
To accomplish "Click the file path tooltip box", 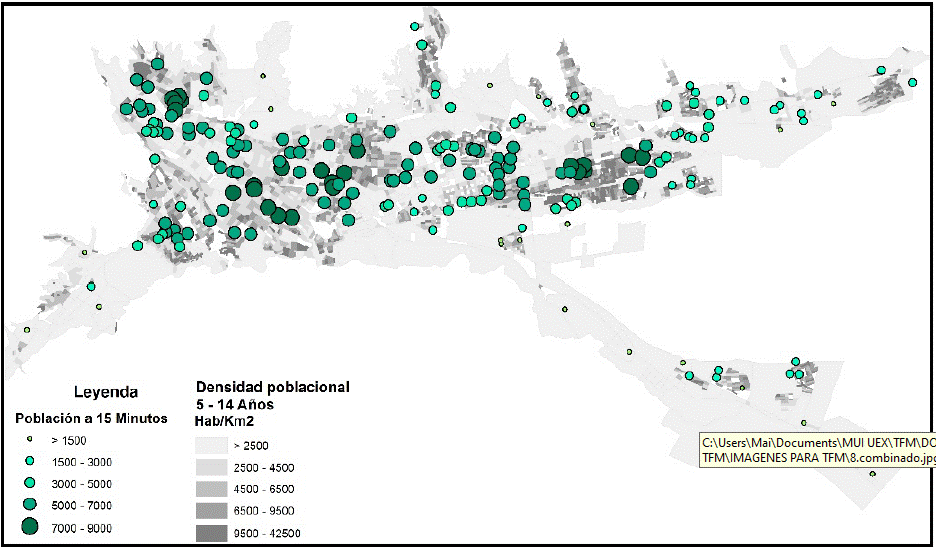I will pyautogui.click(x=817, y=449).
